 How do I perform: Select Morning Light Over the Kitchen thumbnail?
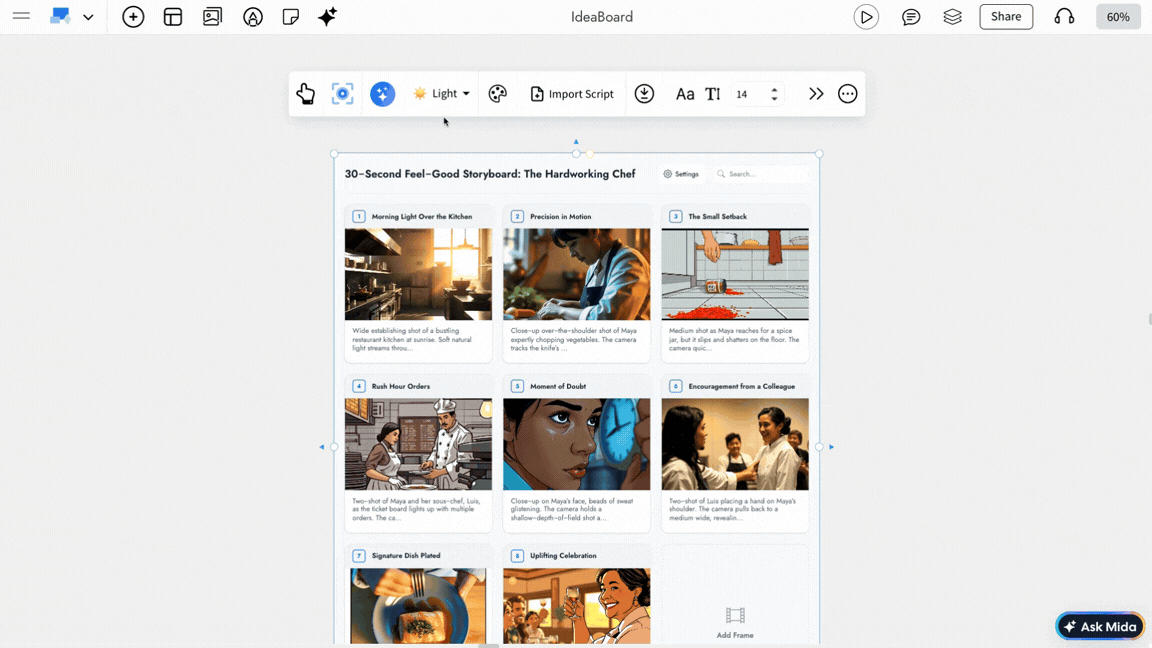[x=418, y=274]
